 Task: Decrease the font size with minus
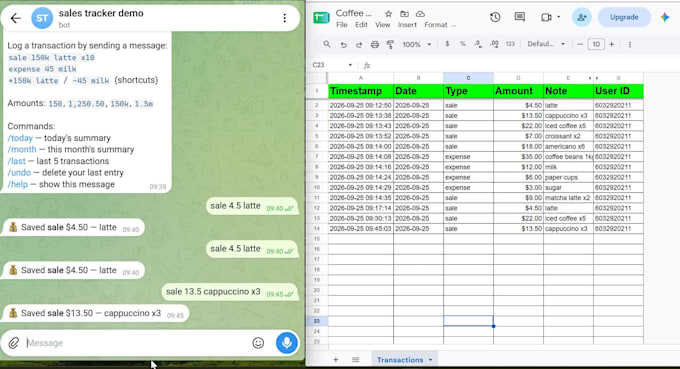point(580,44)
